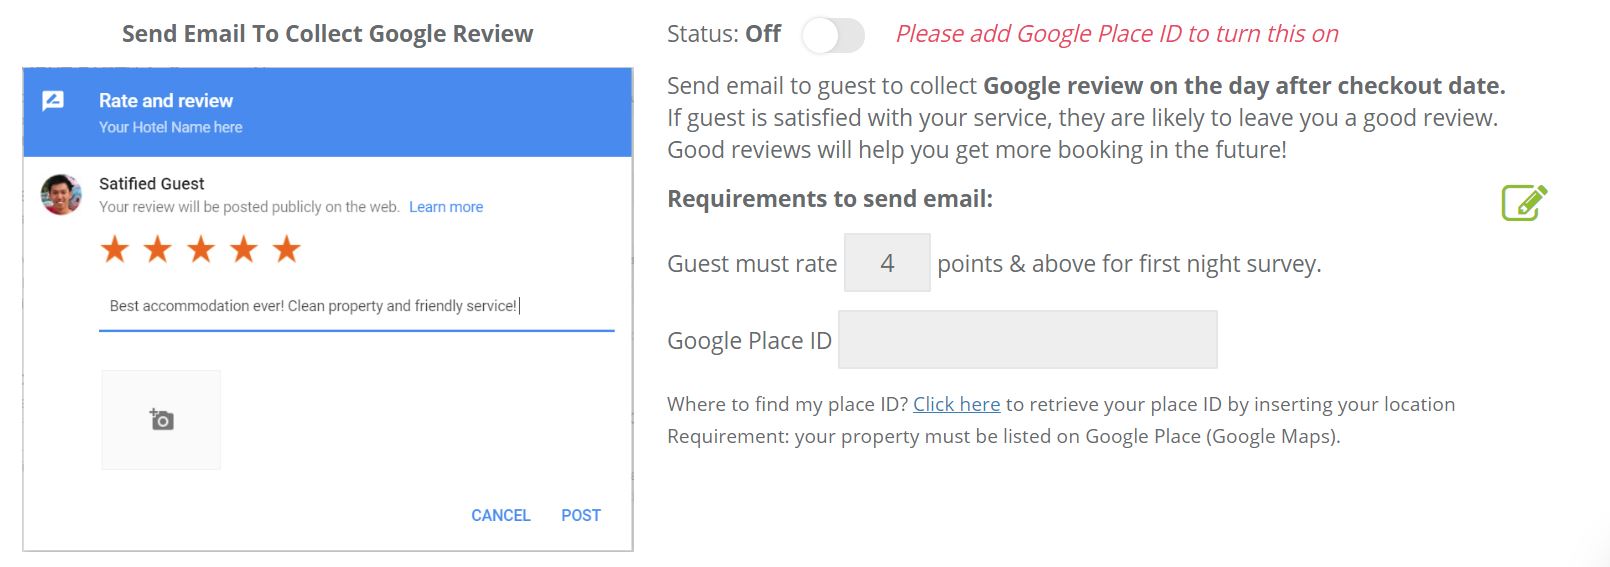1610x567 pixels.
Task: Click the "Your Hotel Name here" subtitle
Action: pos(171,127)
